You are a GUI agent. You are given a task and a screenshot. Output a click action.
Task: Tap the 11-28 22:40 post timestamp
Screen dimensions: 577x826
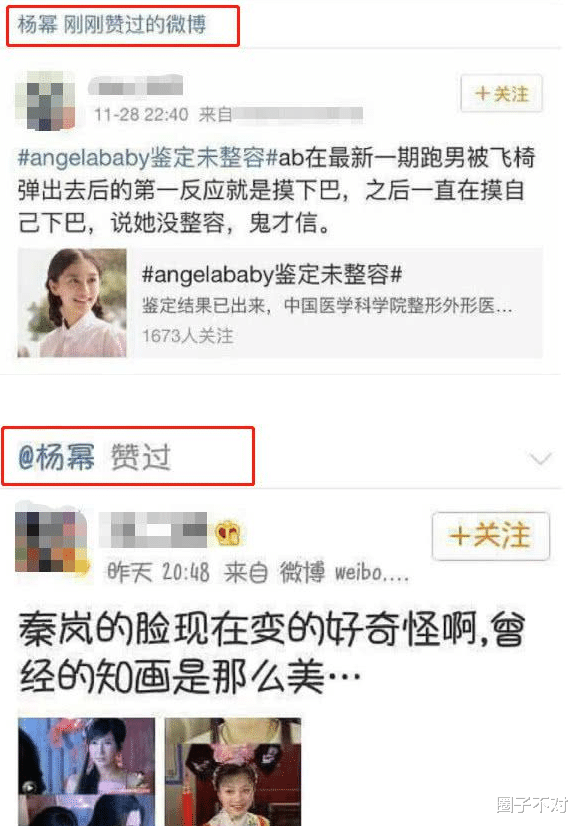point(141,114)
